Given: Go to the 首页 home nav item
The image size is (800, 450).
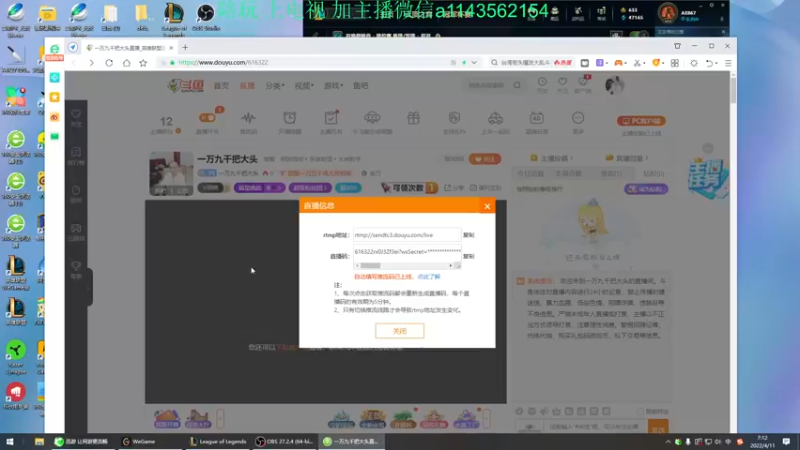Looking at the screenshot, I should [x=221, y=86].
